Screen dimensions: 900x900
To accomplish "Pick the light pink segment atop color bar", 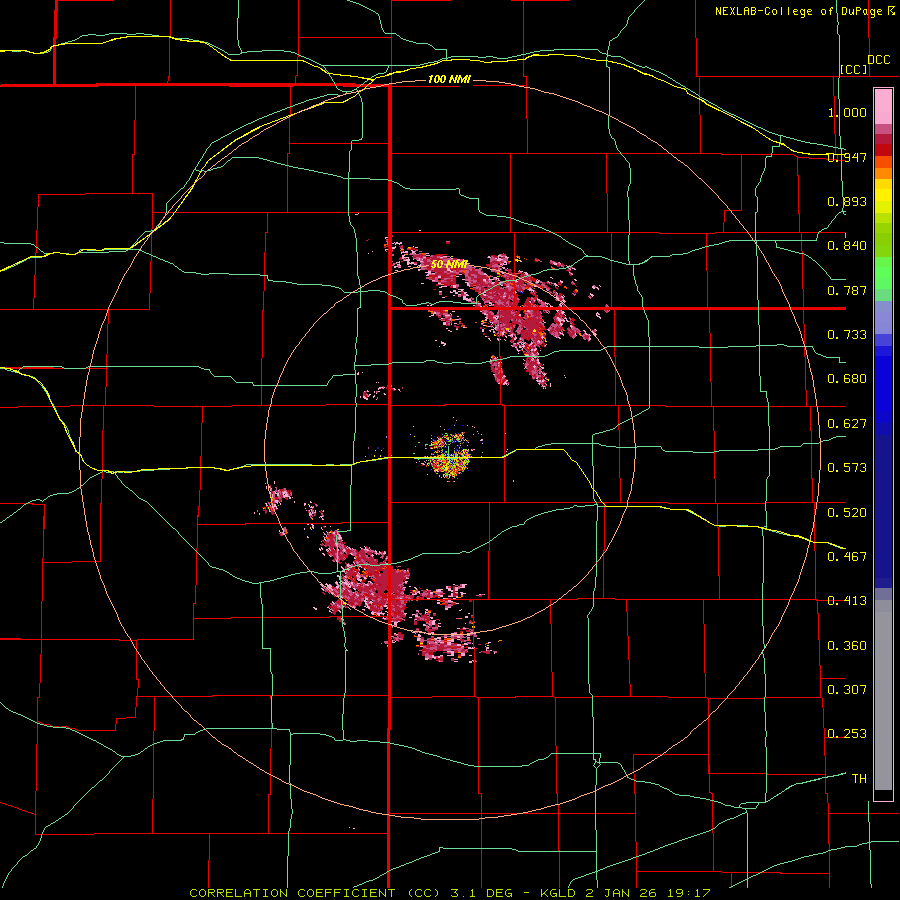I will click(x=883, y=106).
